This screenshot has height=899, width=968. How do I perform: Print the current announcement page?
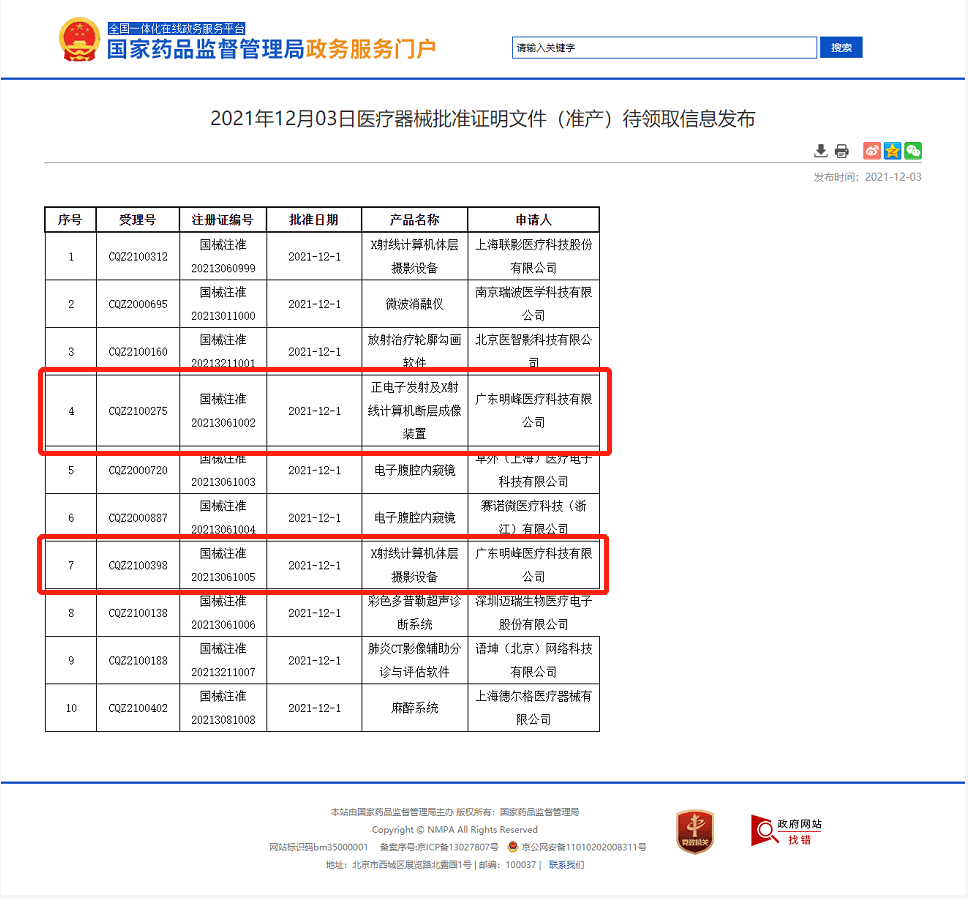841,150
